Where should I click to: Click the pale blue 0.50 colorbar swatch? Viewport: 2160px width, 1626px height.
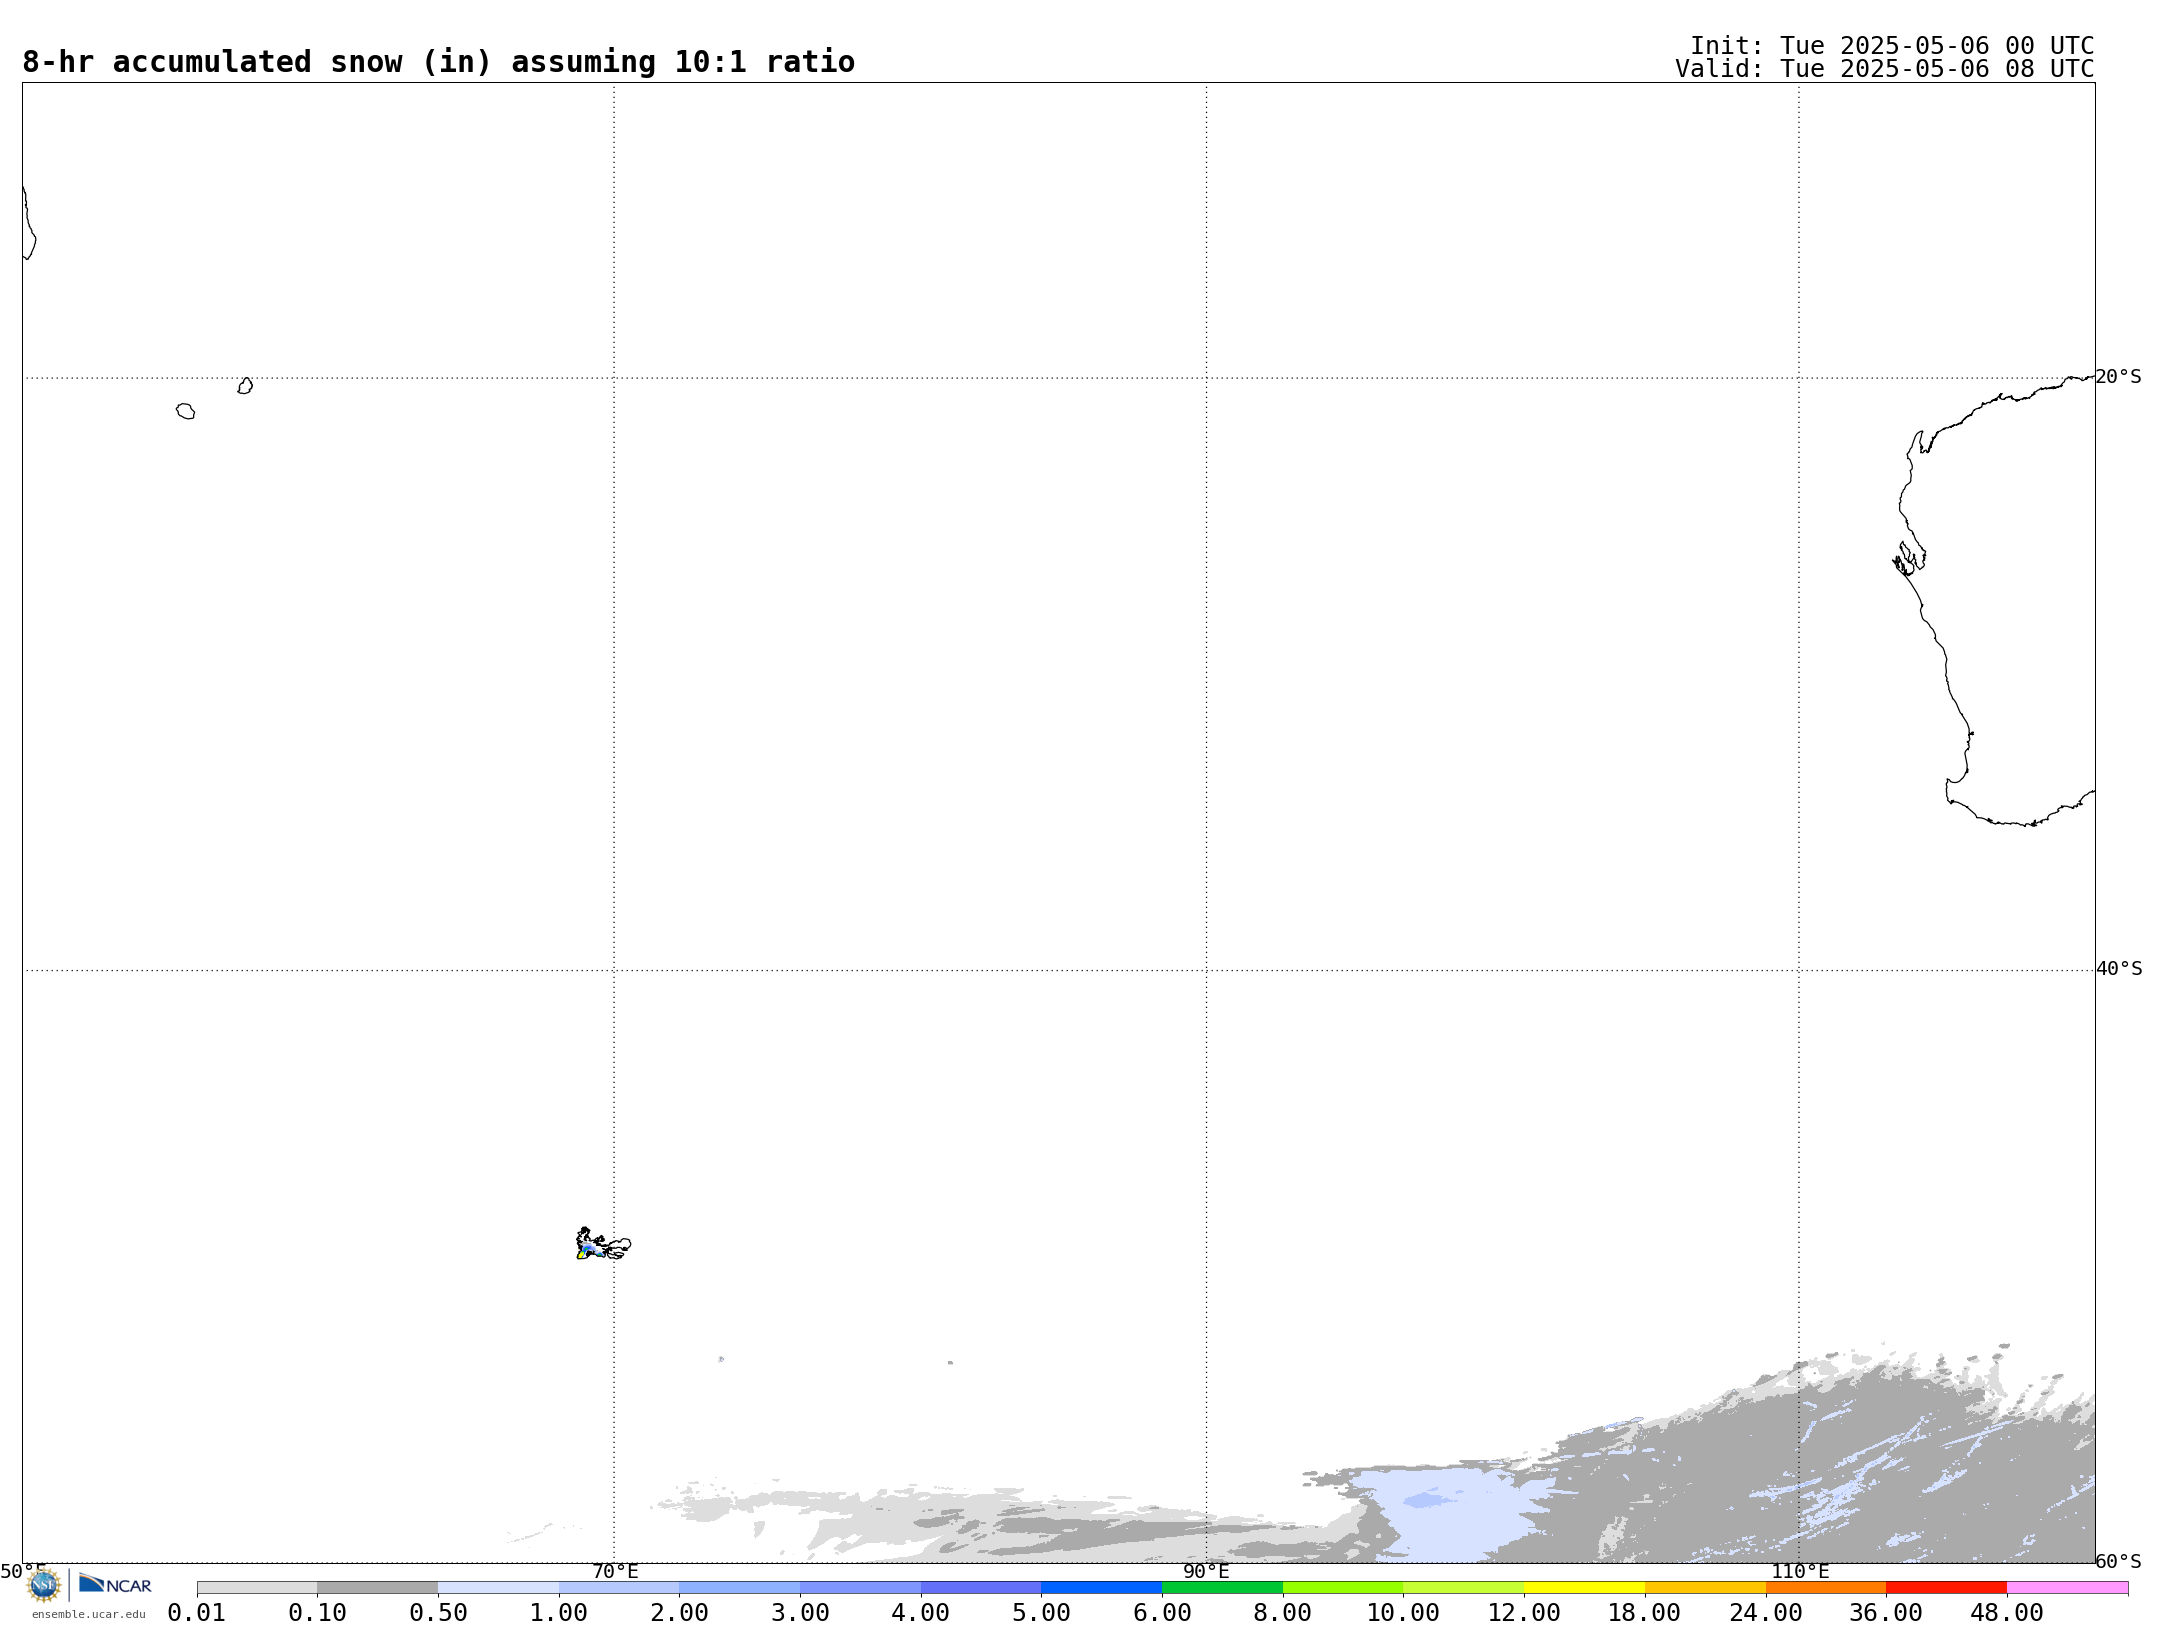pos(498,1588)
